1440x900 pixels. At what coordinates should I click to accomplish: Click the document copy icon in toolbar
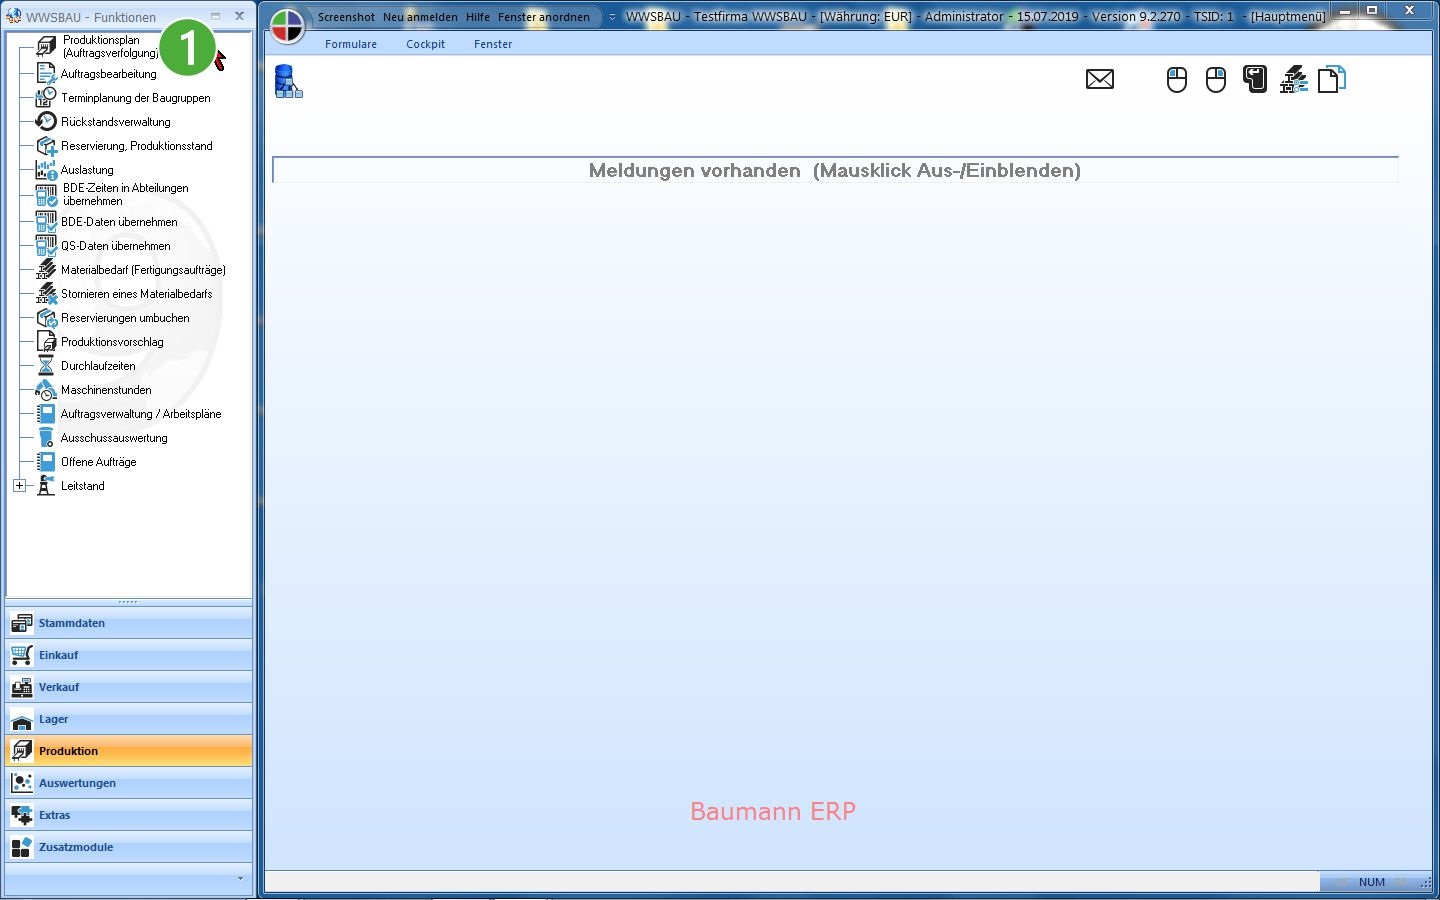click(x=1332, y=79)
